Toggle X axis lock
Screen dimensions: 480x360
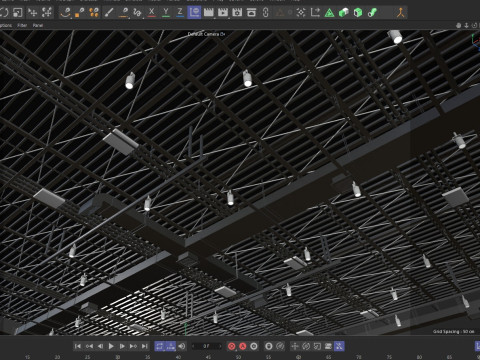click(152, 13)
